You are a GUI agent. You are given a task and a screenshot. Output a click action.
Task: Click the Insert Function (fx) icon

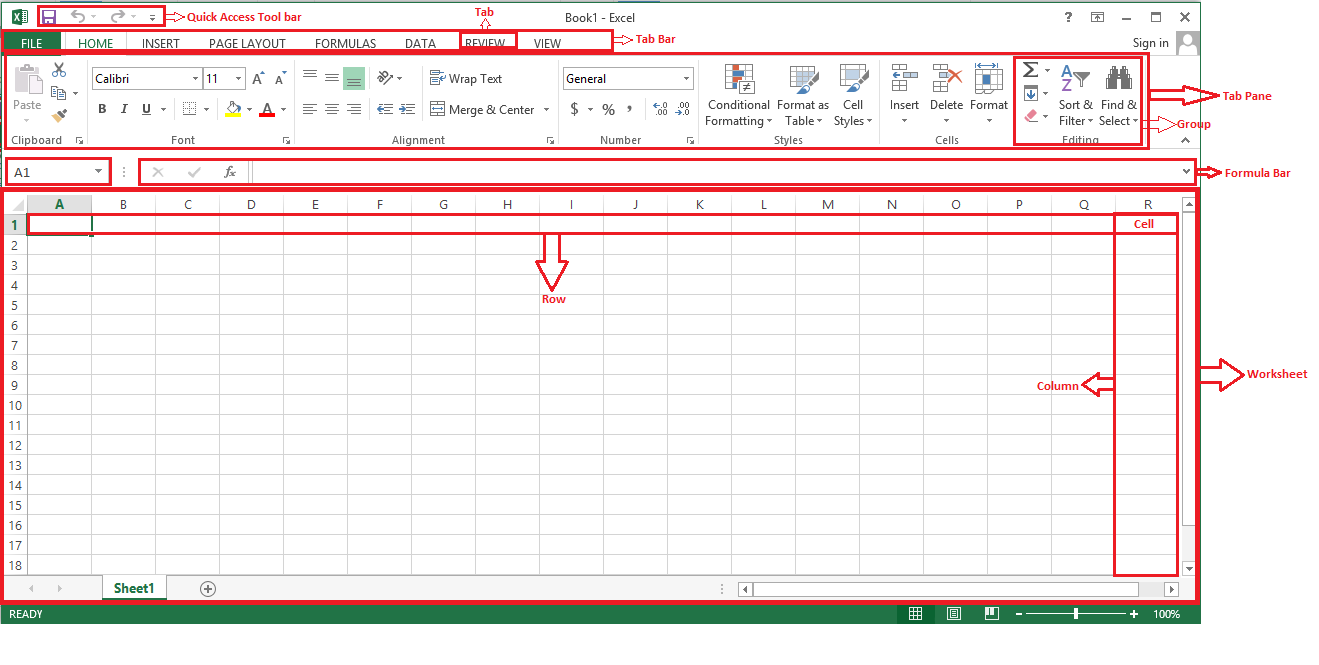pyautogui.click(x=229, y=171)
